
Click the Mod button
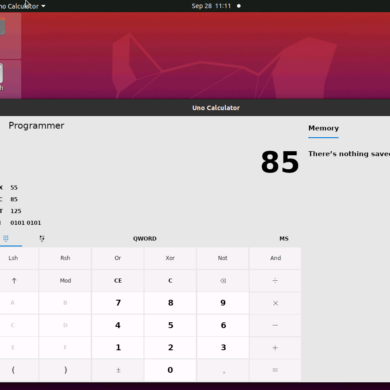(65, 281)
